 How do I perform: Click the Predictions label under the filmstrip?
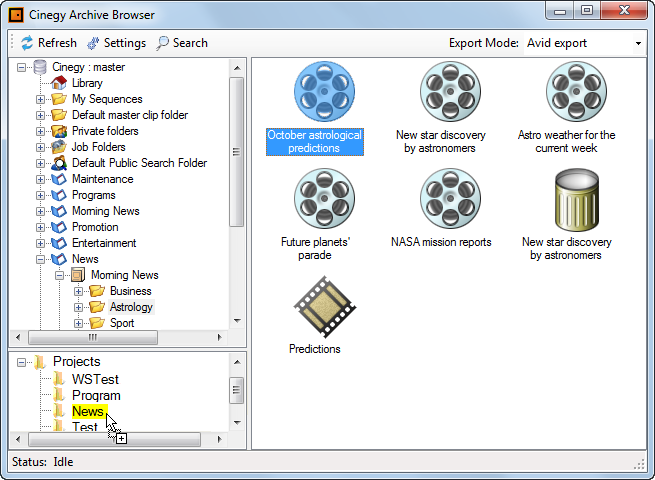click(x=315, y=349)
